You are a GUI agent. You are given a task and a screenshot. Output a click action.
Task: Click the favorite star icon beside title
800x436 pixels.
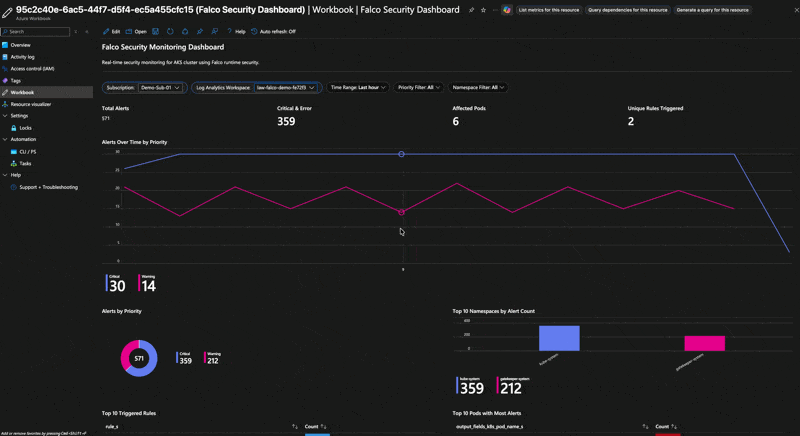483,10
